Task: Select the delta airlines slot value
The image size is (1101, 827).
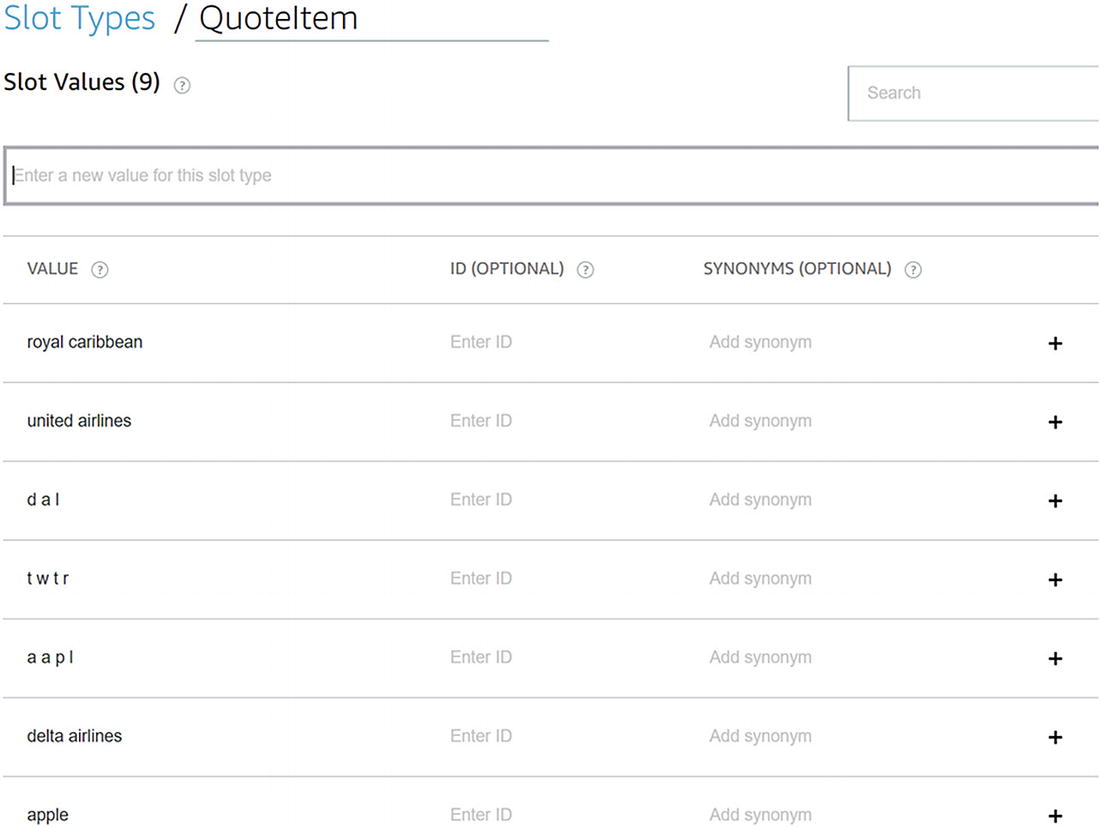Action: [75, 736]
